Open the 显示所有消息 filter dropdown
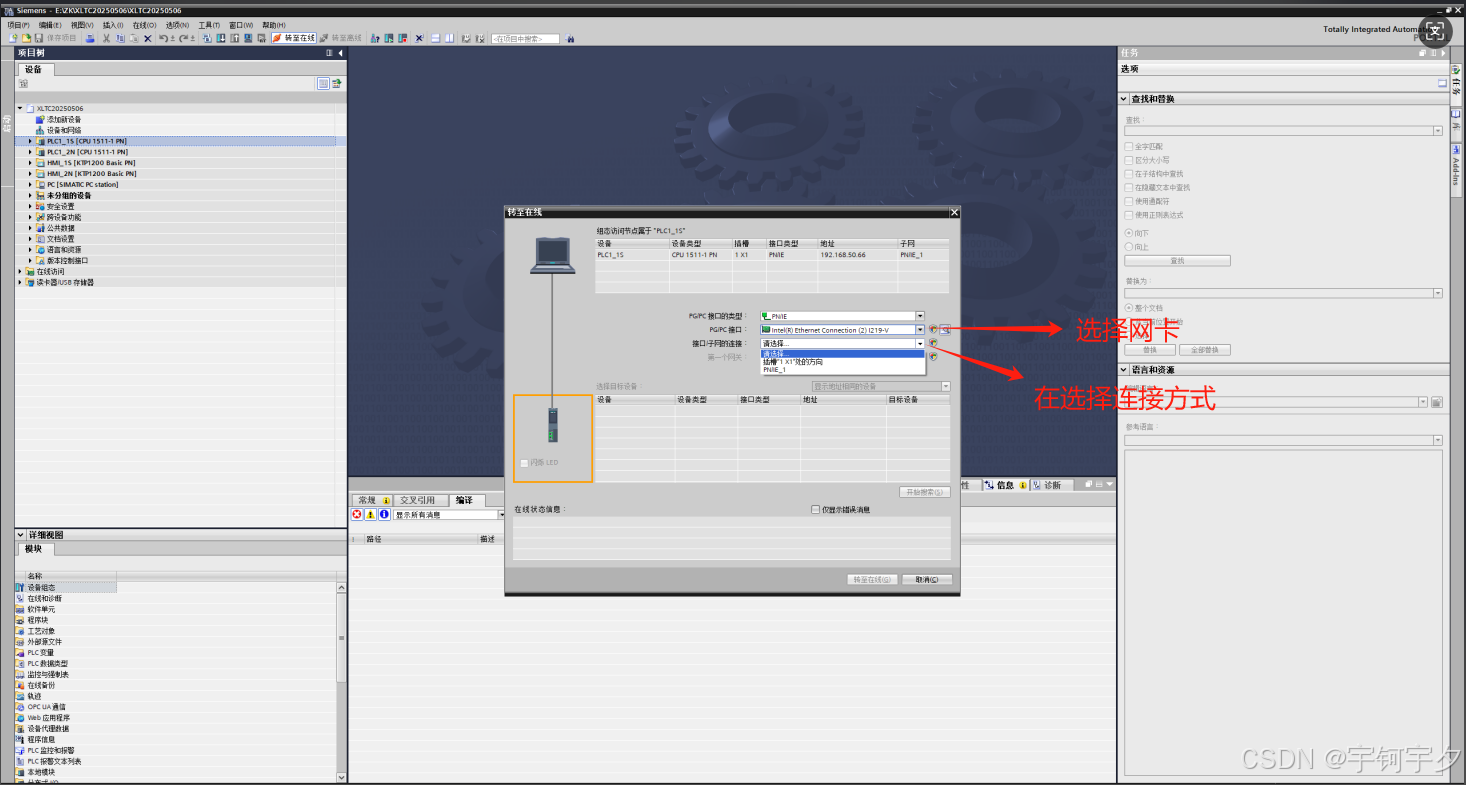The width and height of the screenshot is (1466, 785). 501,515
